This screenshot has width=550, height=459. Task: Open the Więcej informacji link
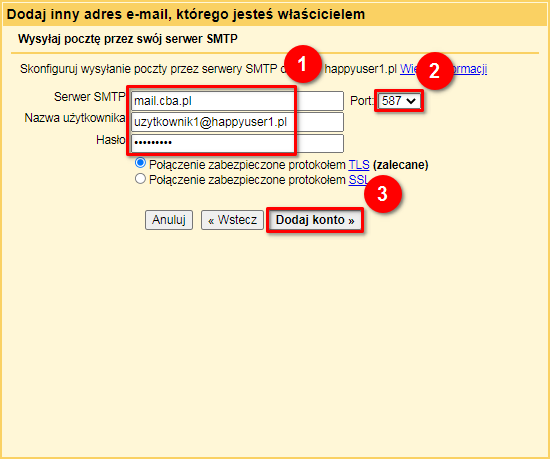coord(443,69)
